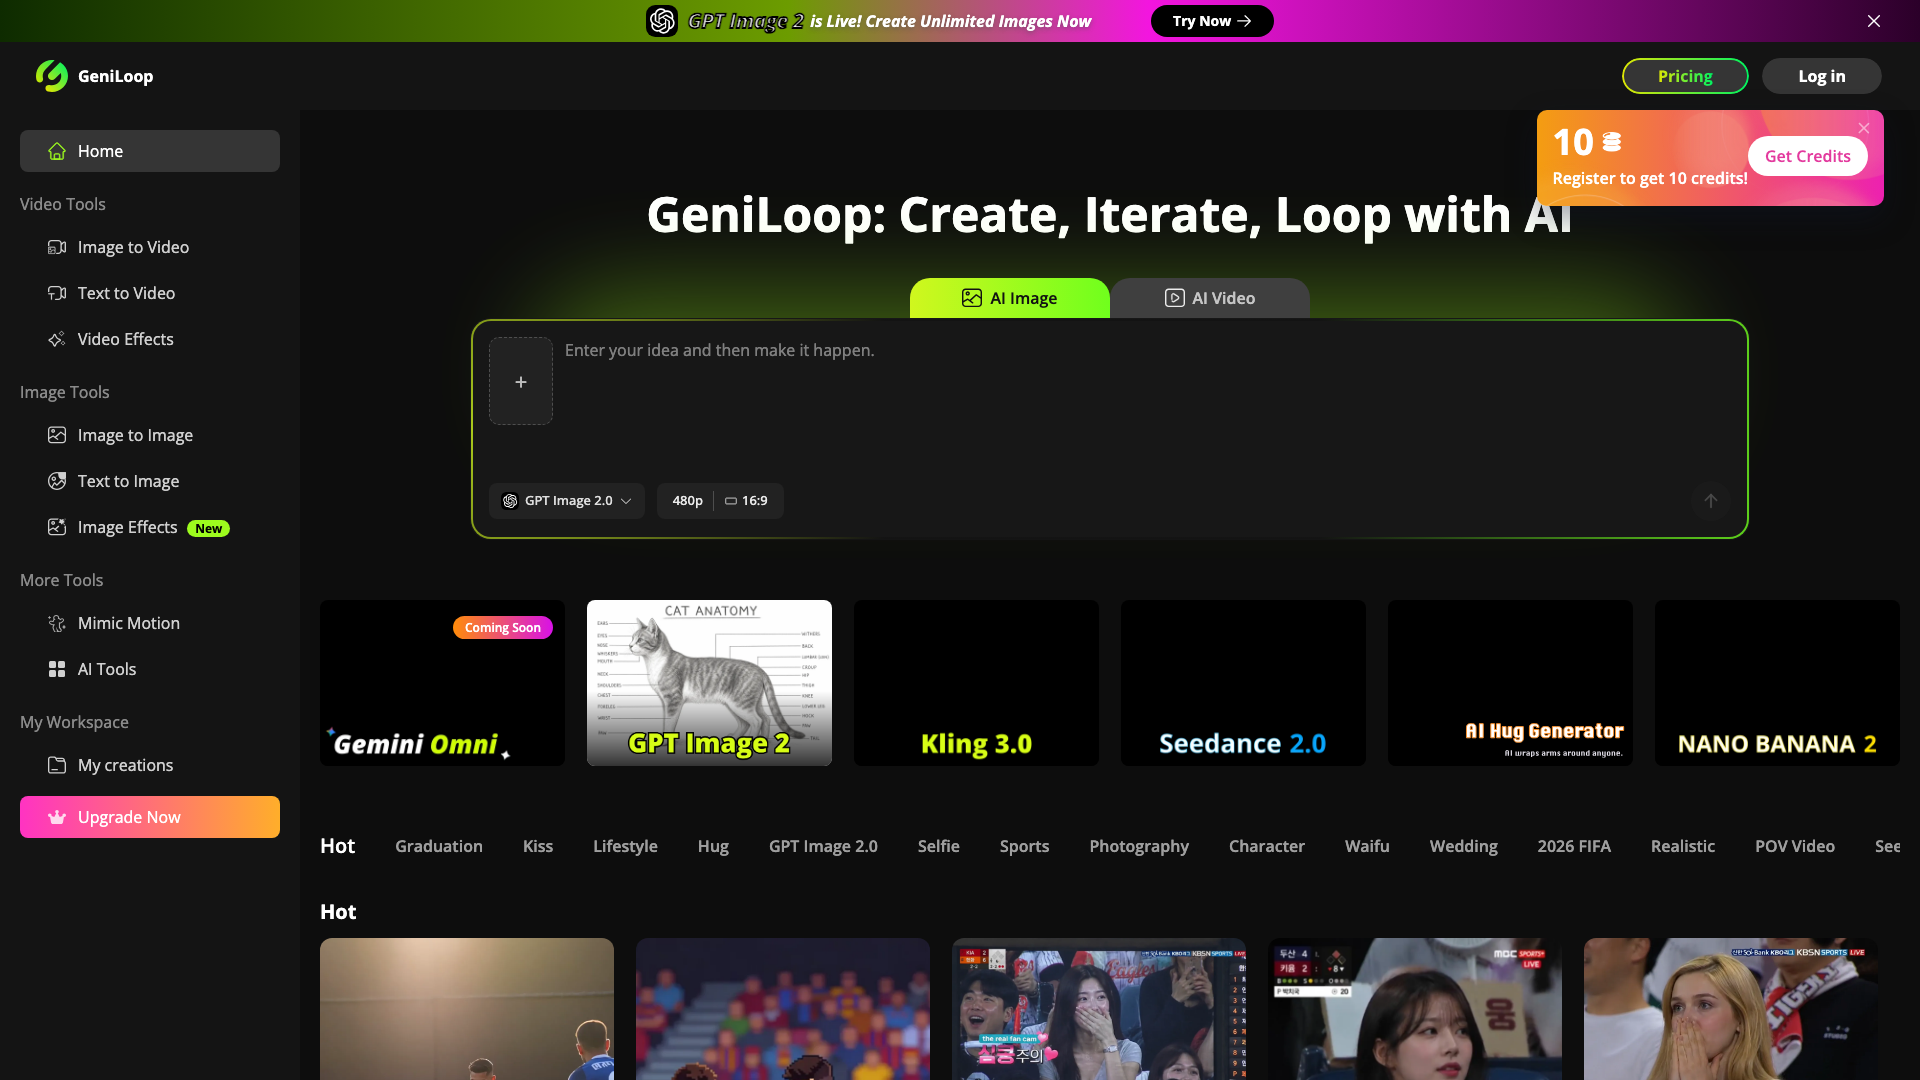Viewport: 1920px width, 1080px height.
Task: Select the Sports category tab
Action: 1024,846
